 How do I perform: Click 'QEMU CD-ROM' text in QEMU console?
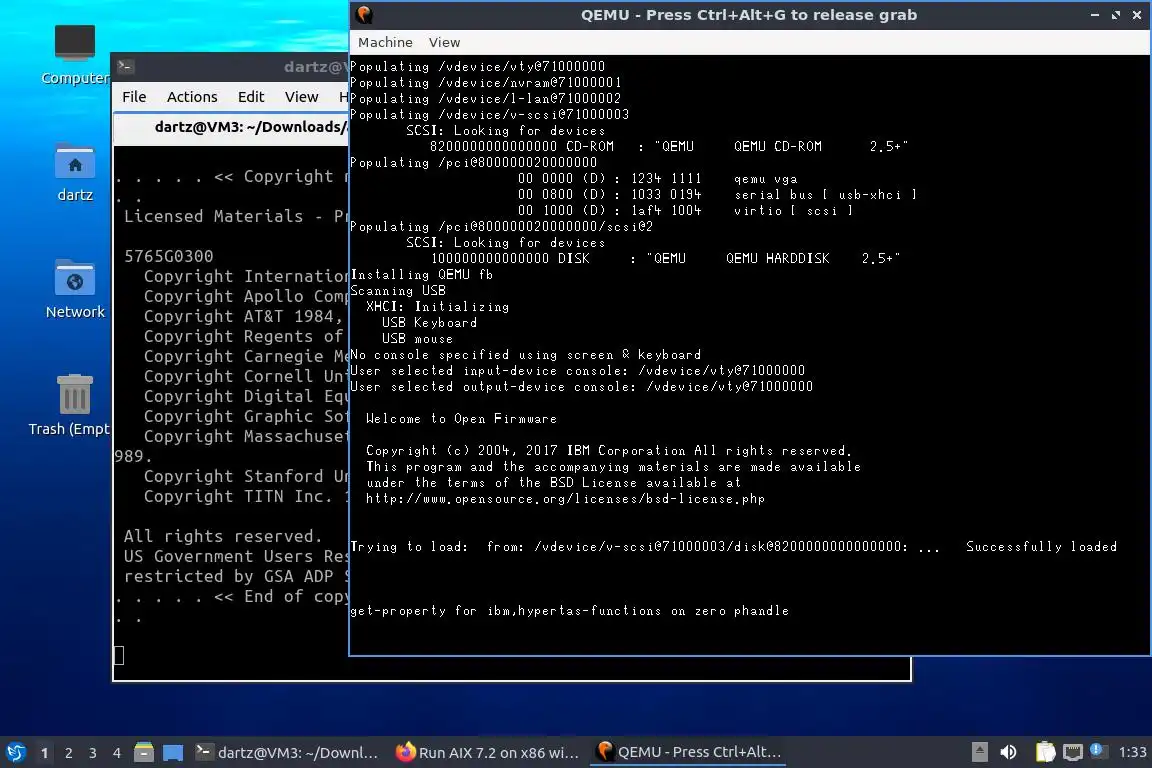tap(777, 146)
